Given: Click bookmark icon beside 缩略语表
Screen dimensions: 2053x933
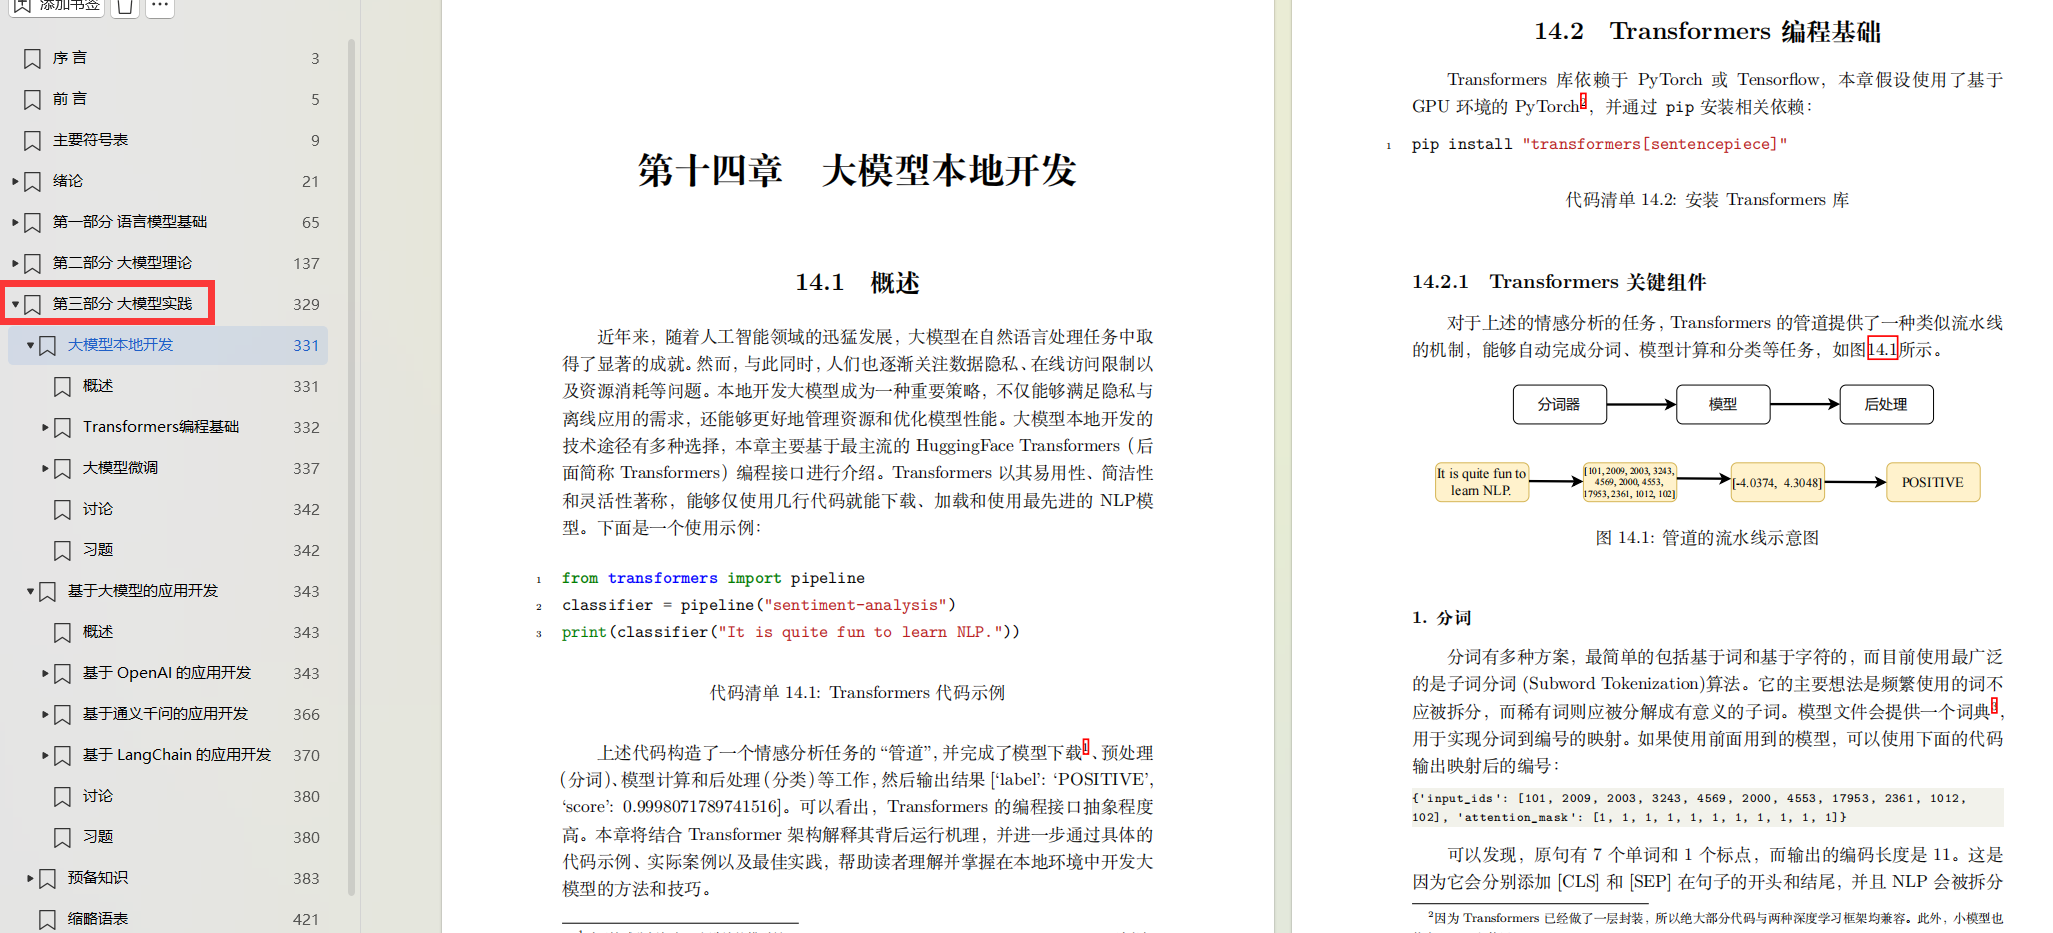Looking at the screenshot, I should pyautogui.click(x=47, y=920).
